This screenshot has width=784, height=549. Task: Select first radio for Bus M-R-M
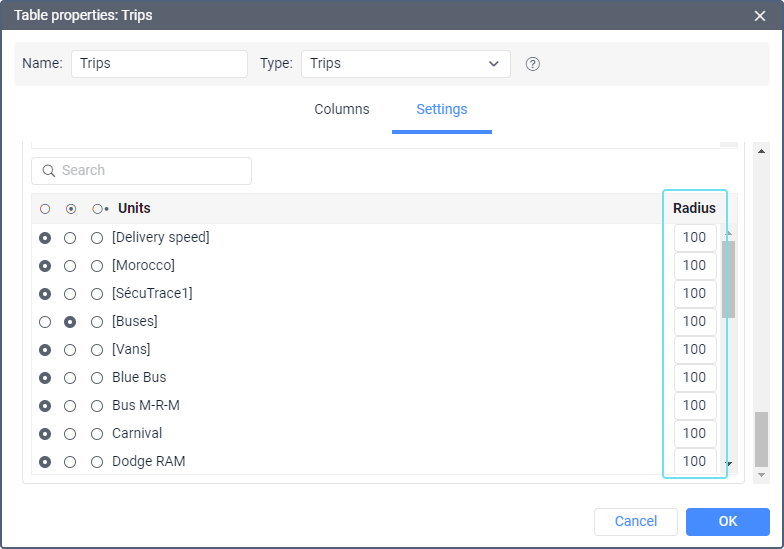pos(45,406)
